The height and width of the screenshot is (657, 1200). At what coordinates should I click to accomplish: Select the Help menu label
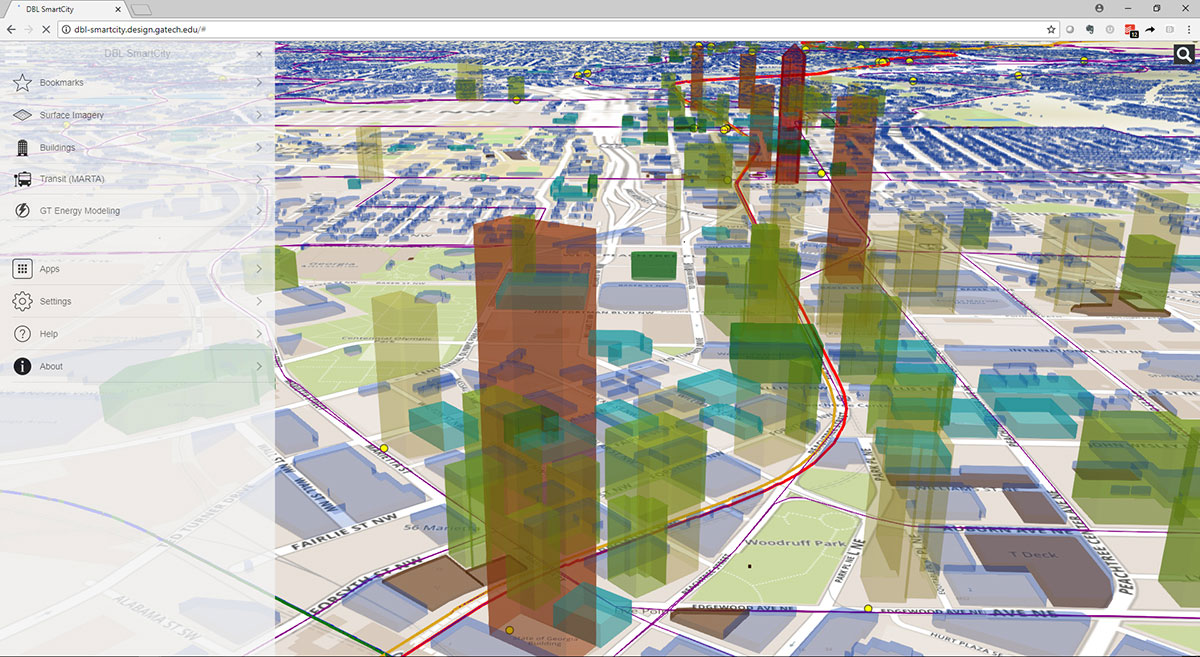49,334
